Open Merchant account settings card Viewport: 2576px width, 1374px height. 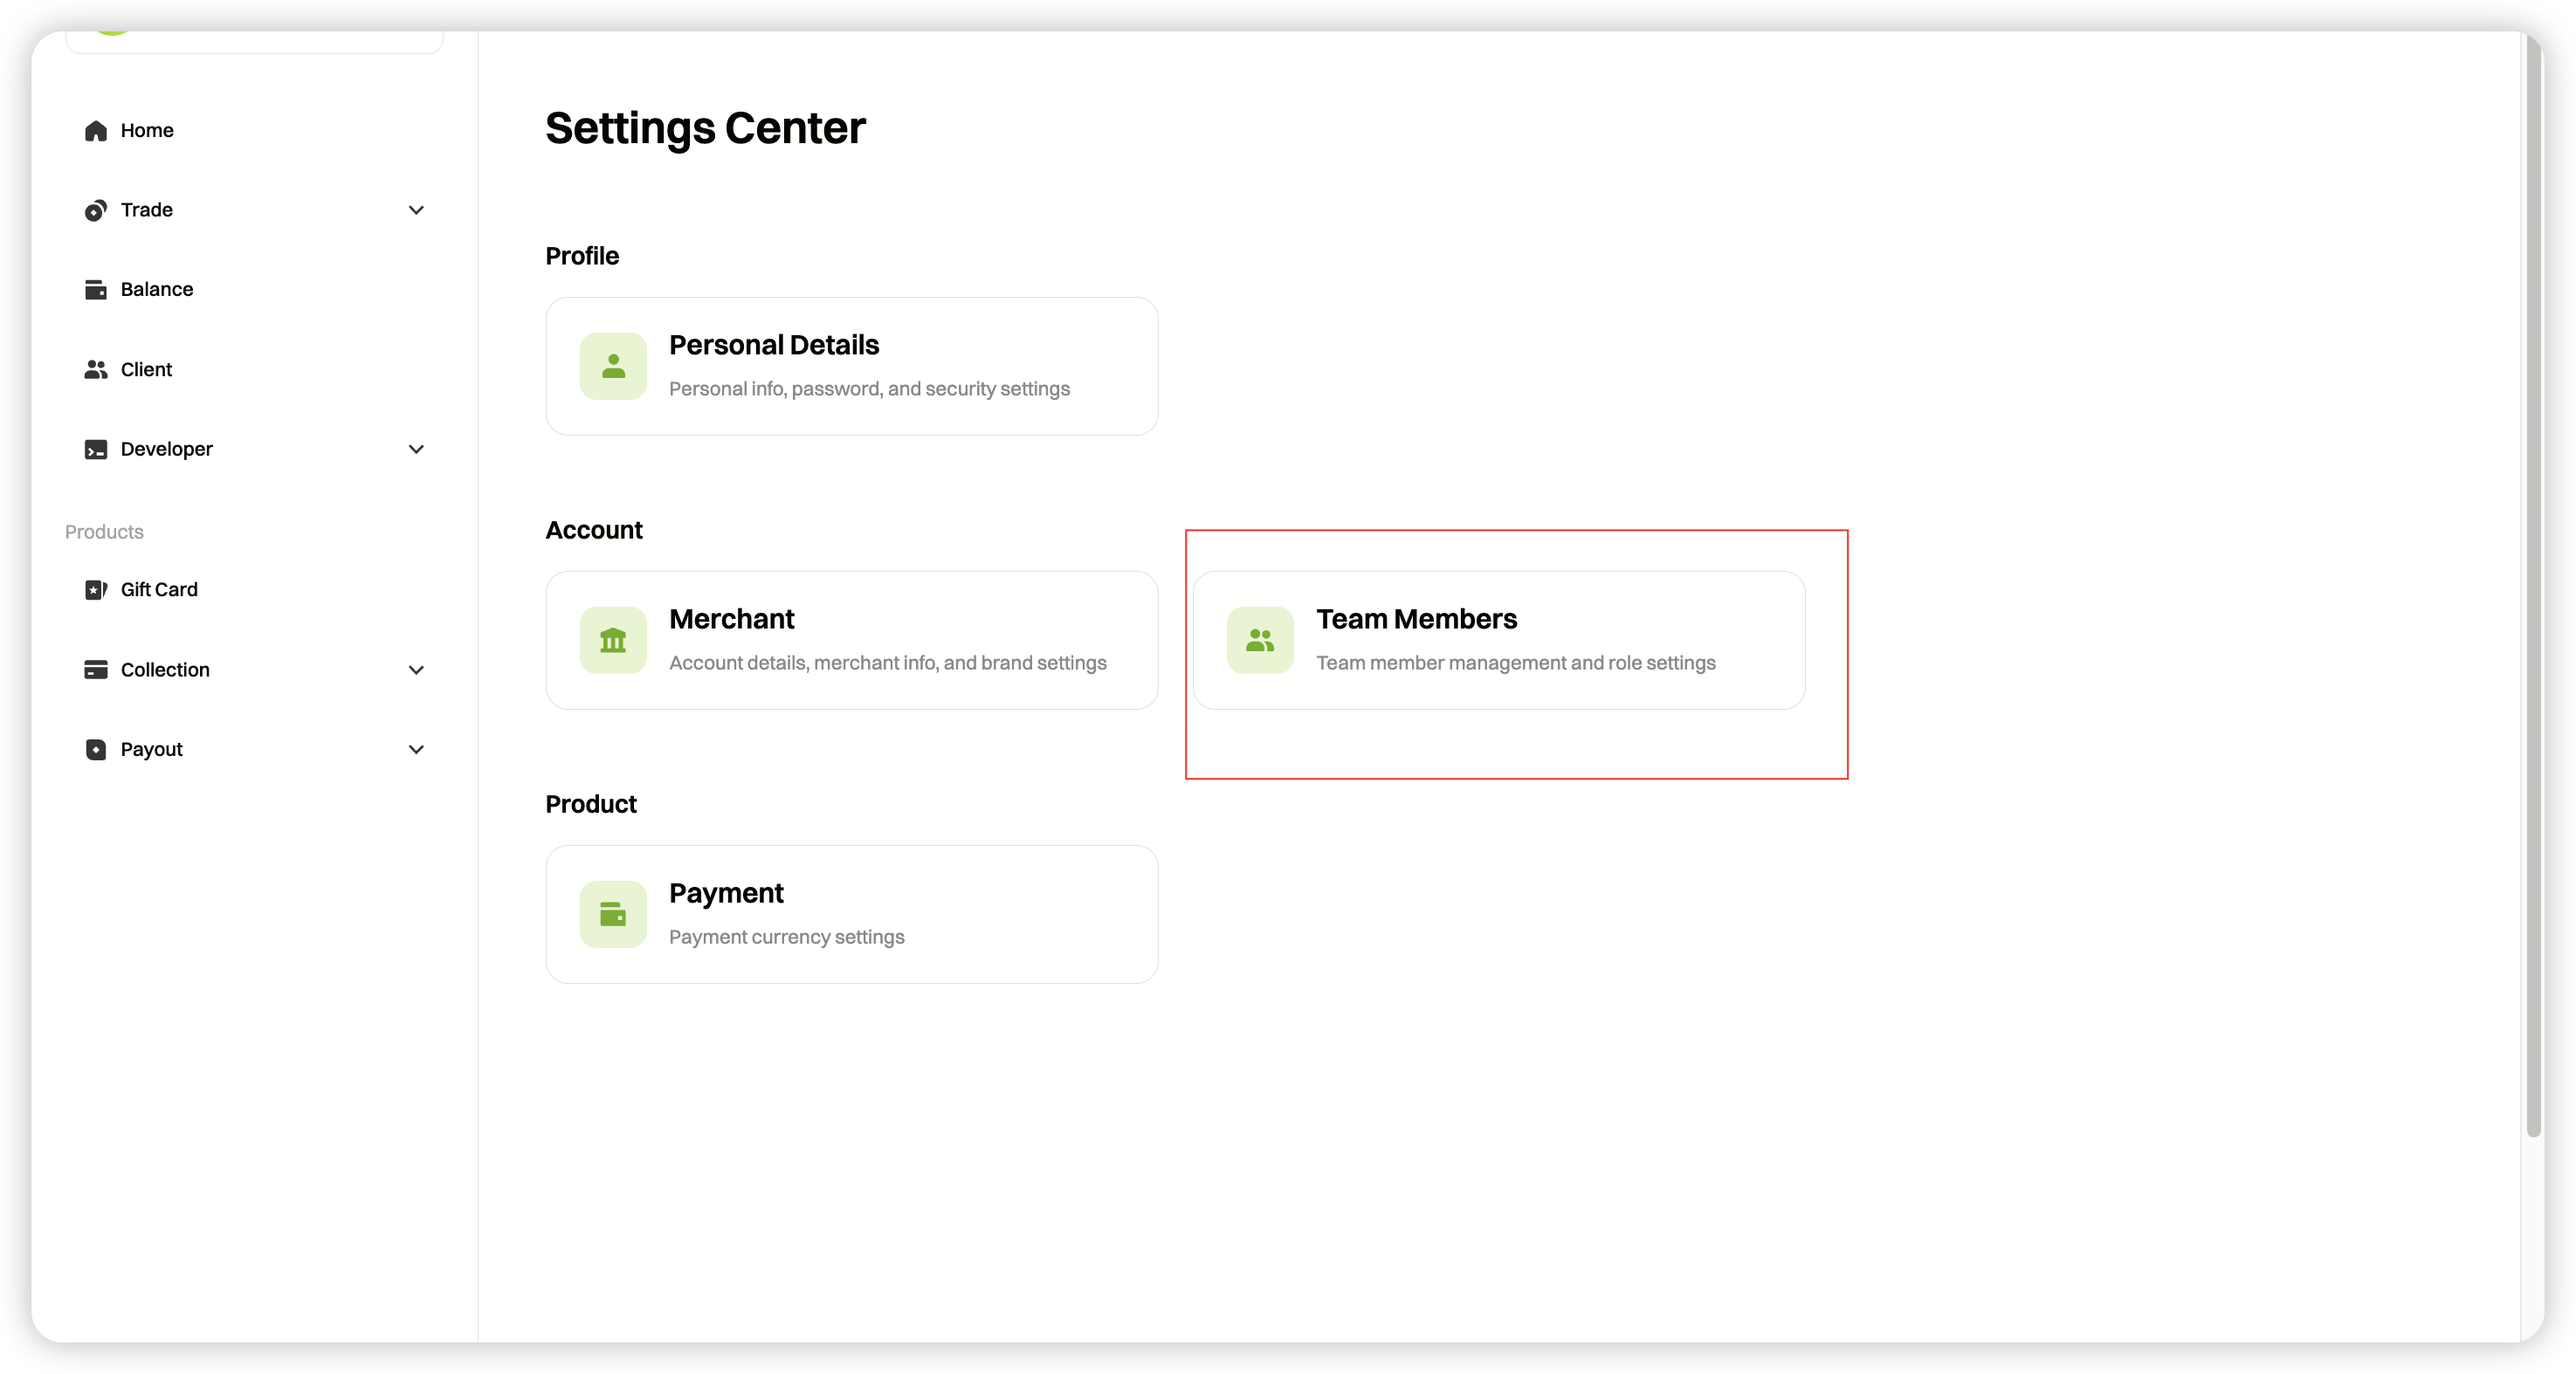coord(852,640)
